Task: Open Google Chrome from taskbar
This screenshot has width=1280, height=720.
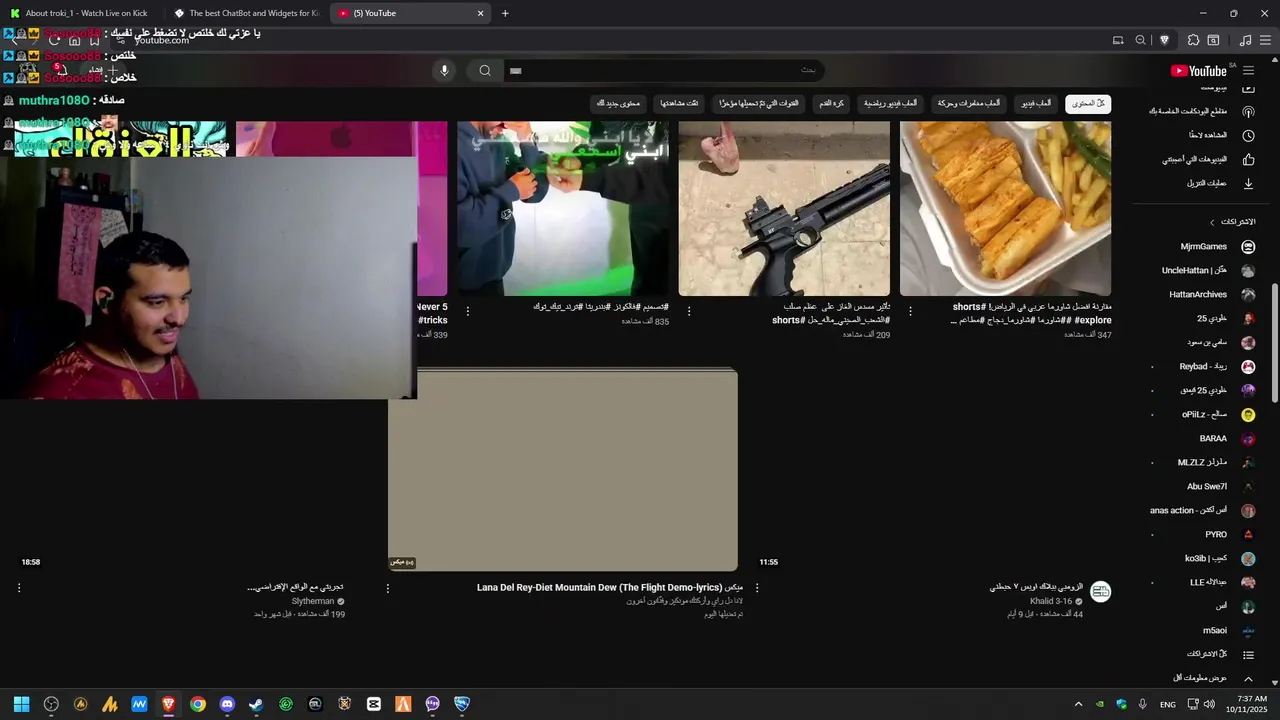Action: point(198,704)
